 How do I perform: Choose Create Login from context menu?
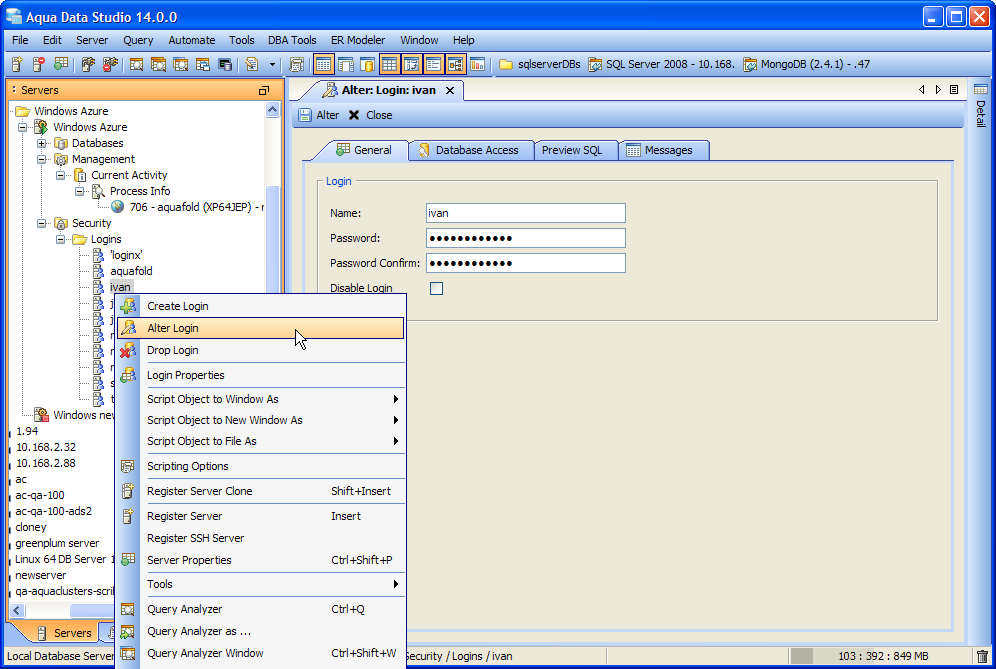pyautogui.click(x=260, y=306)
